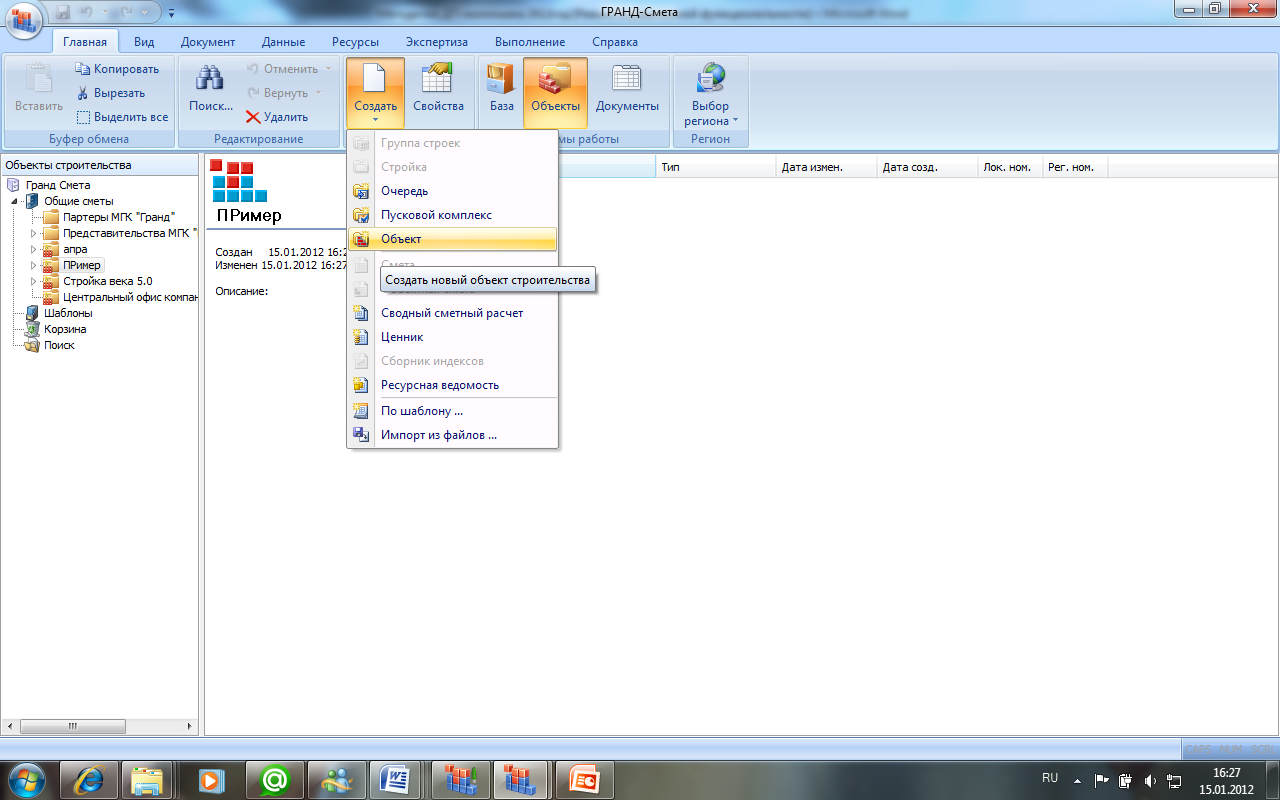Open the Документ ribbon tab
The image size is (1280, 800).
click(208, 42)
